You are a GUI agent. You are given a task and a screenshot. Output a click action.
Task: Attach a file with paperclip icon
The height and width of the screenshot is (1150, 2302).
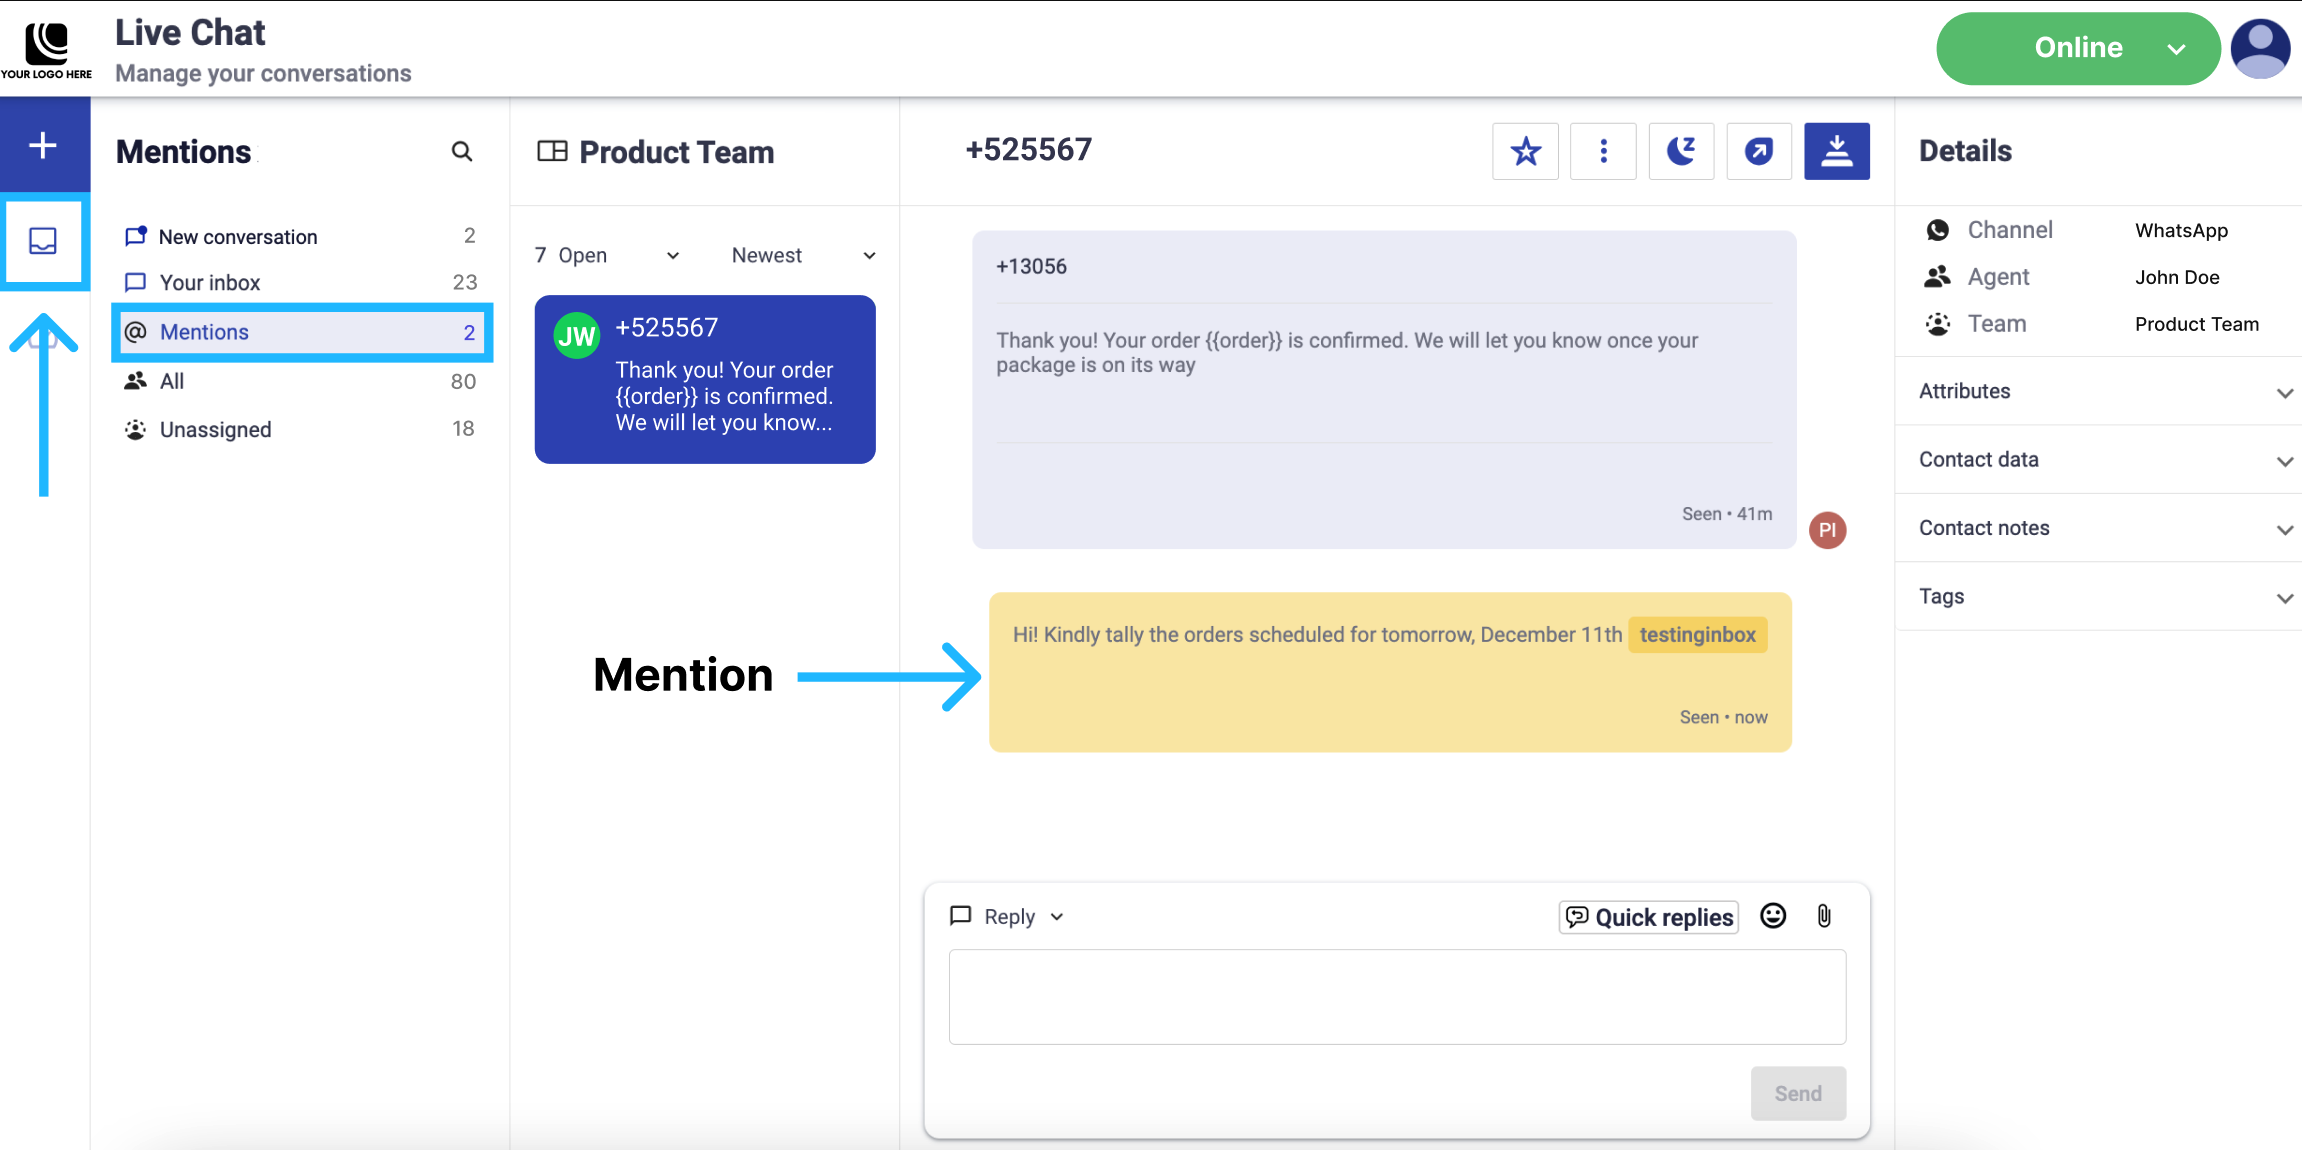1824,916
